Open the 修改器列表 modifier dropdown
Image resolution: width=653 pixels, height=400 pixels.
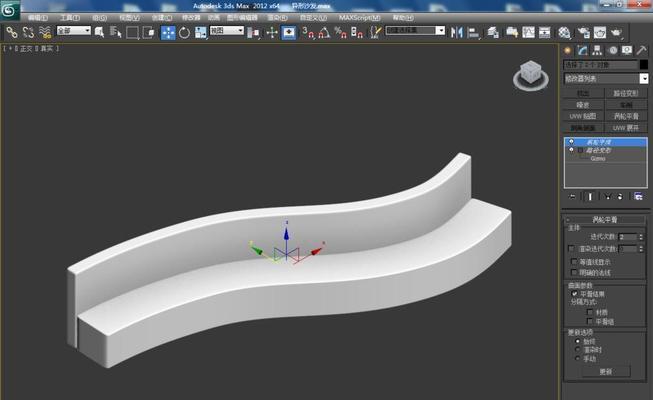(603, 78)
